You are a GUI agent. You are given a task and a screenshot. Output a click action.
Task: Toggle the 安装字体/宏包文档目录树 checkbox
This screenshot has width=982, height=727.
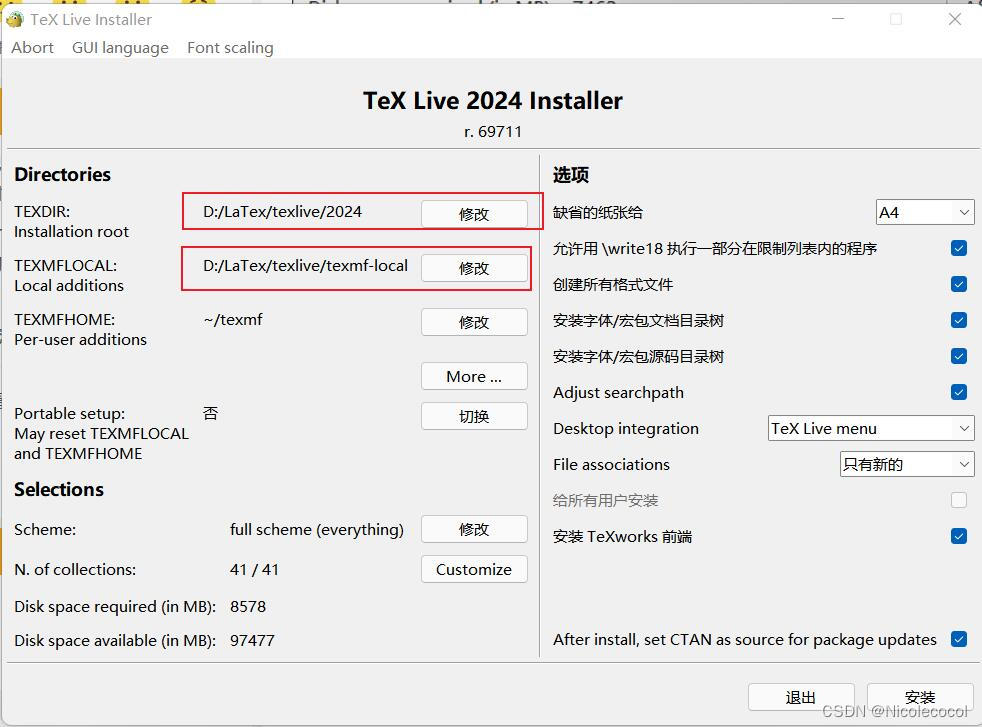coord(959,320)
